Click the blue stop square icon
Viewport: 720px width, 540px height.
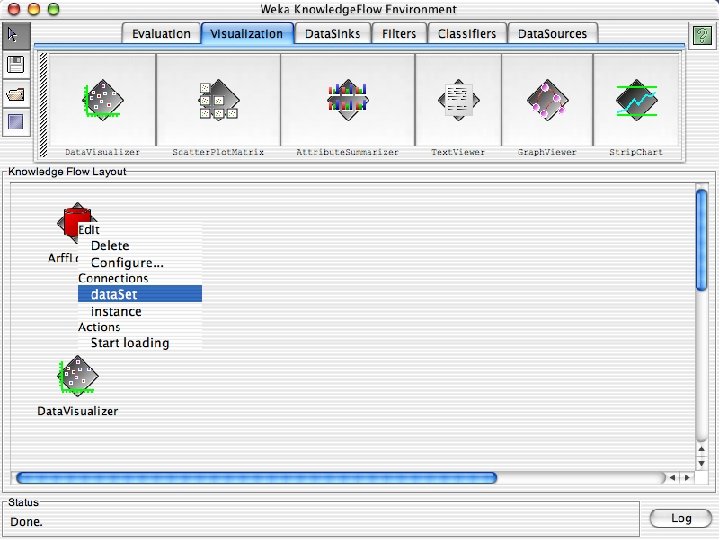pos(16,123)
